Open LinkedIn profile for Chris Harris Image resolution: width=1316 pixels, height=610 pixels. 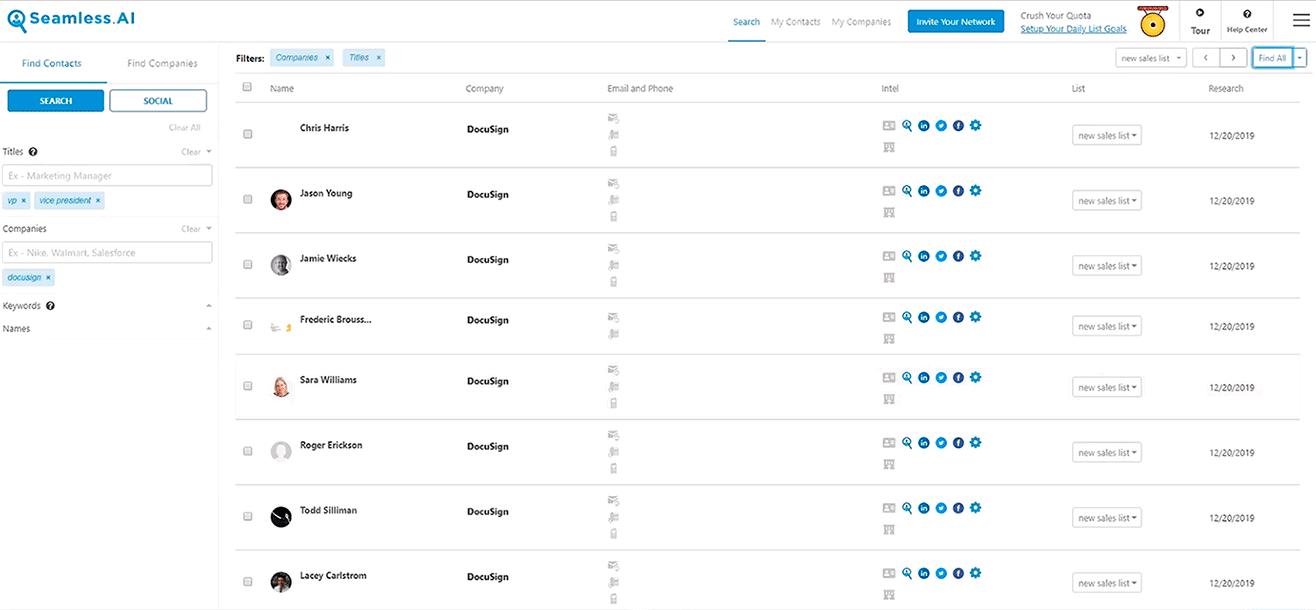(x=924, y=126)
